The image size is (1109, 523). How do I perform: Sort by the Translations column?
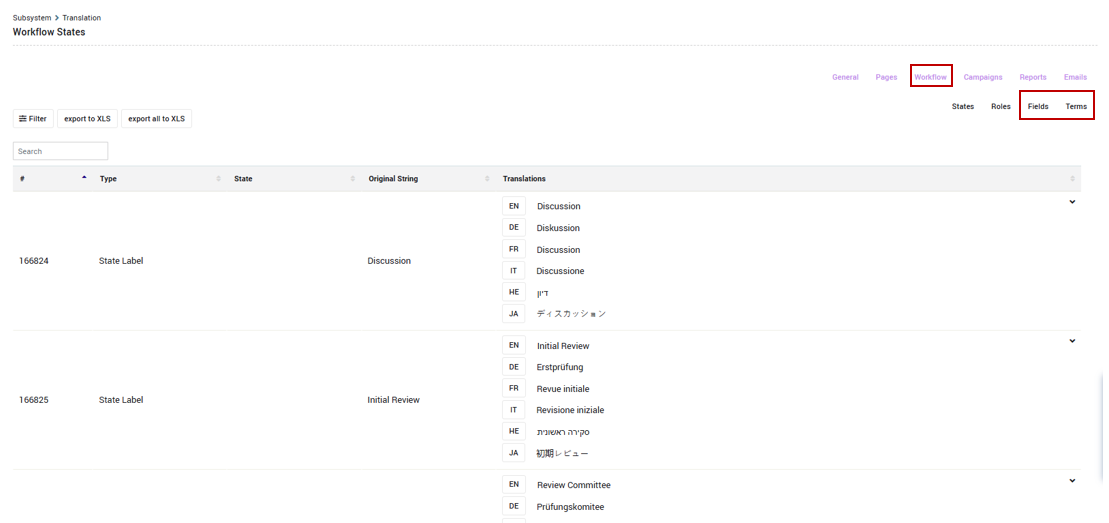point(789,178)
